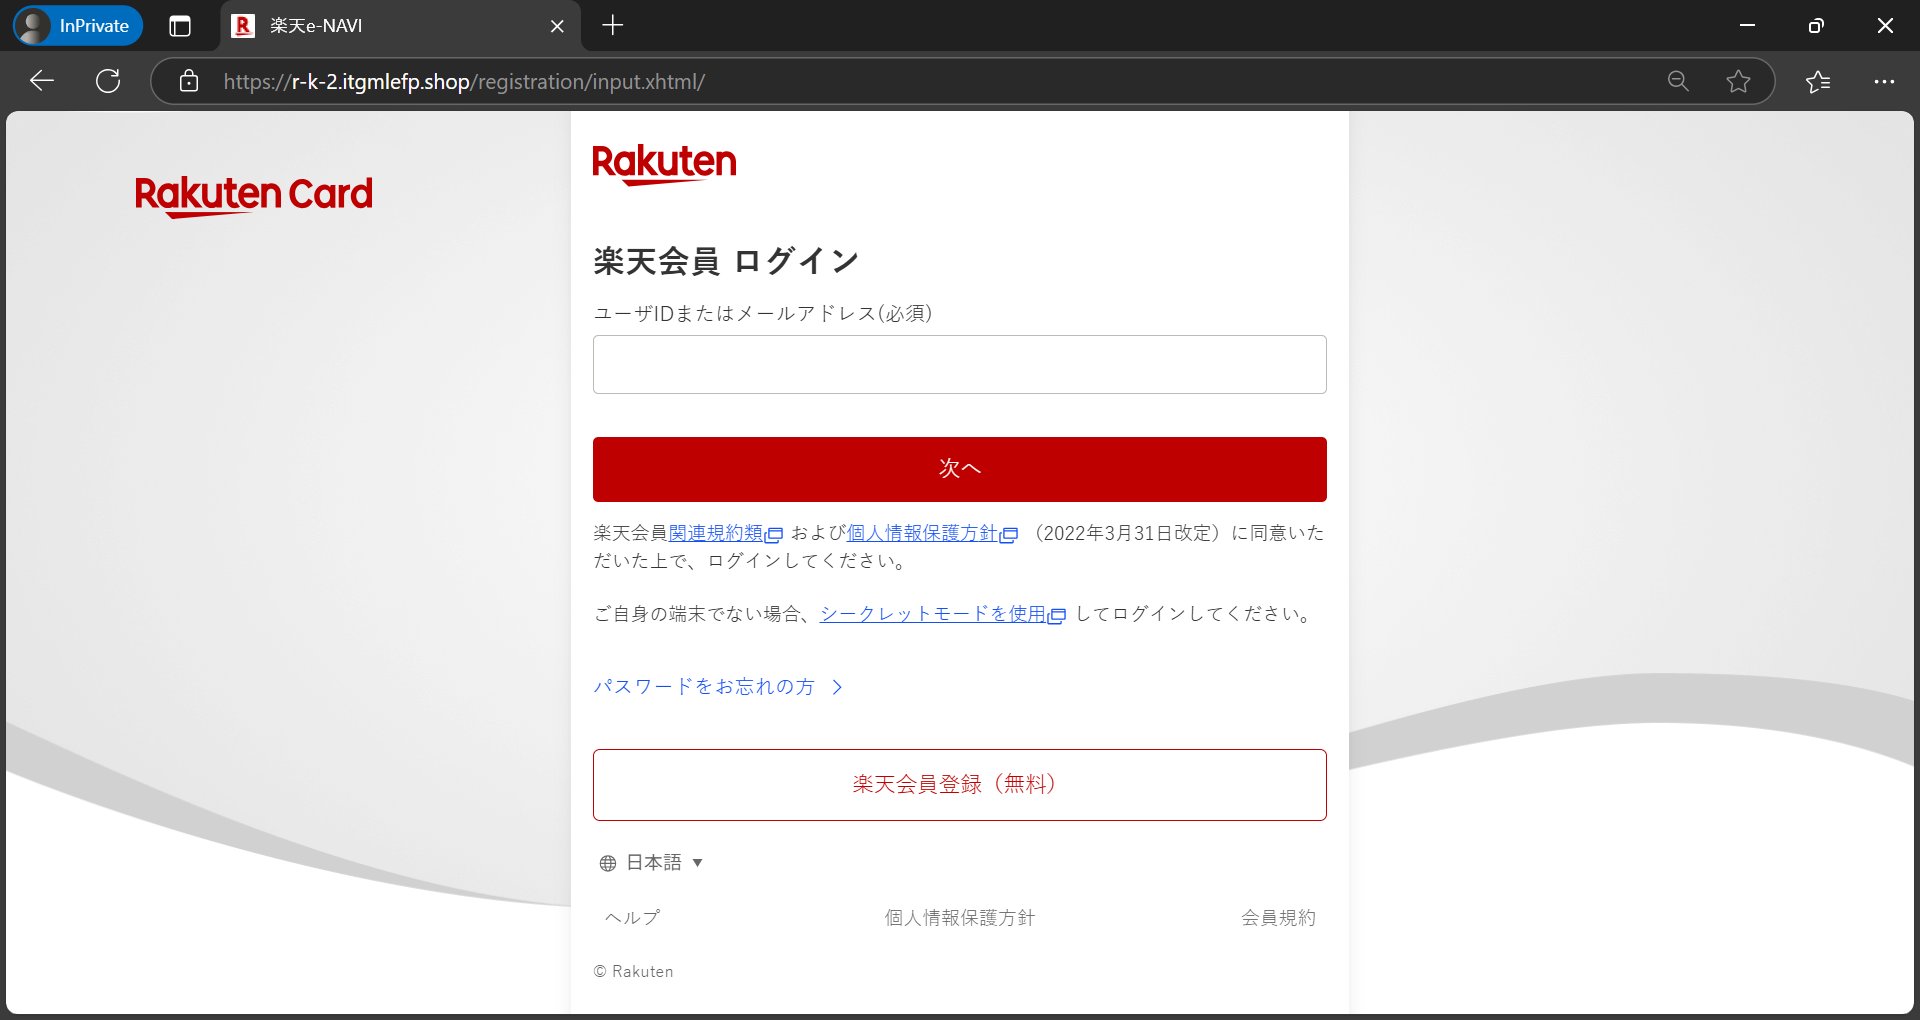Restore down the browser window
The width and height of the screenshot is (1920, 1020).
(x=1816, y=26)
